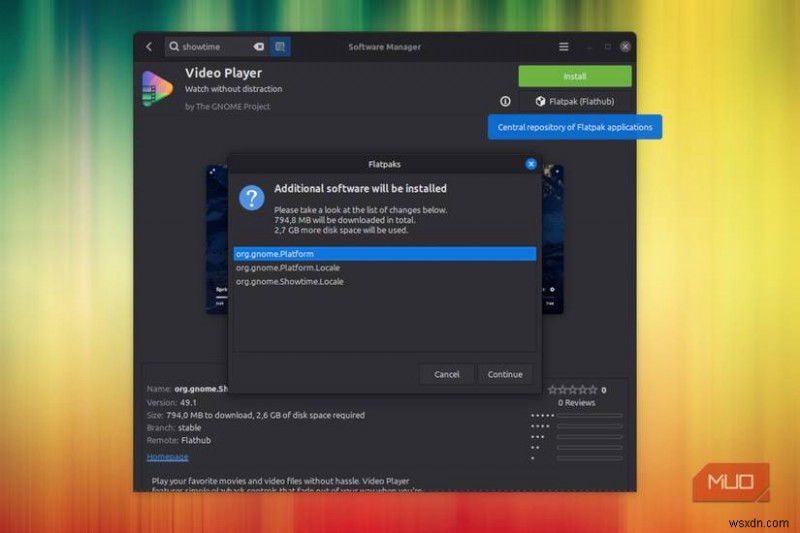Click the right screenshot thumbnail behind dialog
The height and width of the screenshot is (533, 800).
coord(553,239)
